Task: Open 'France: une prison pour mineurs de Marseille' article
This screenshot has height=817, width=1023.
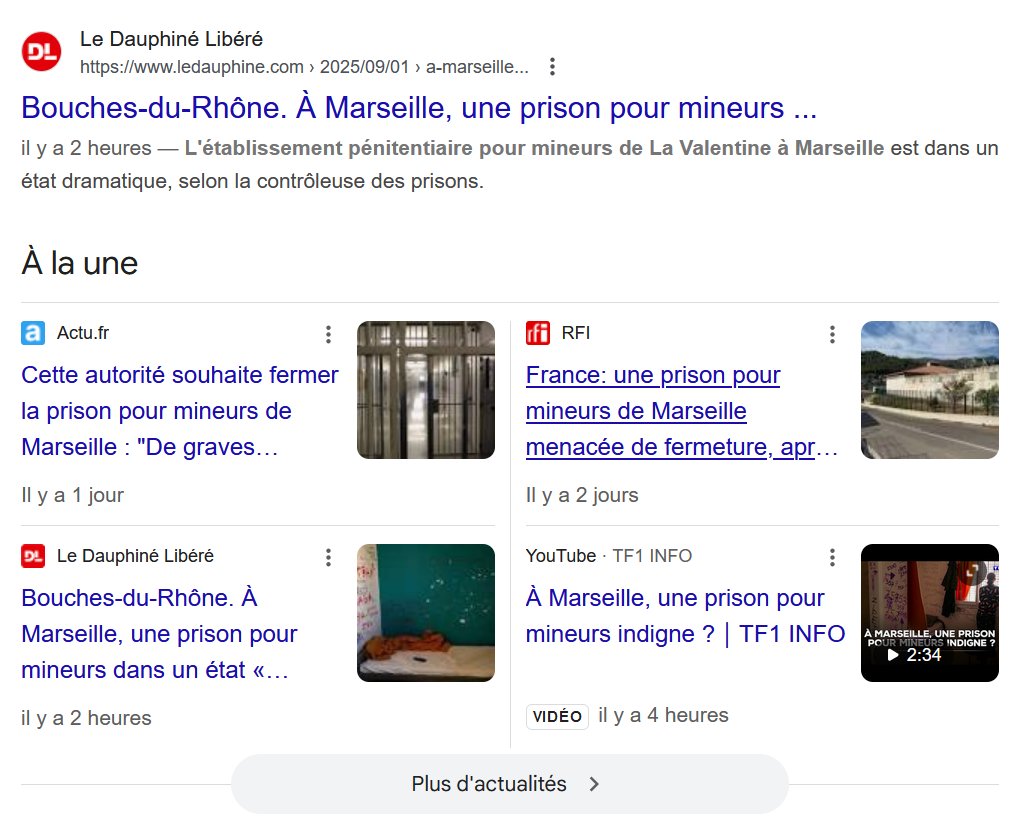Action: point(682,411)
